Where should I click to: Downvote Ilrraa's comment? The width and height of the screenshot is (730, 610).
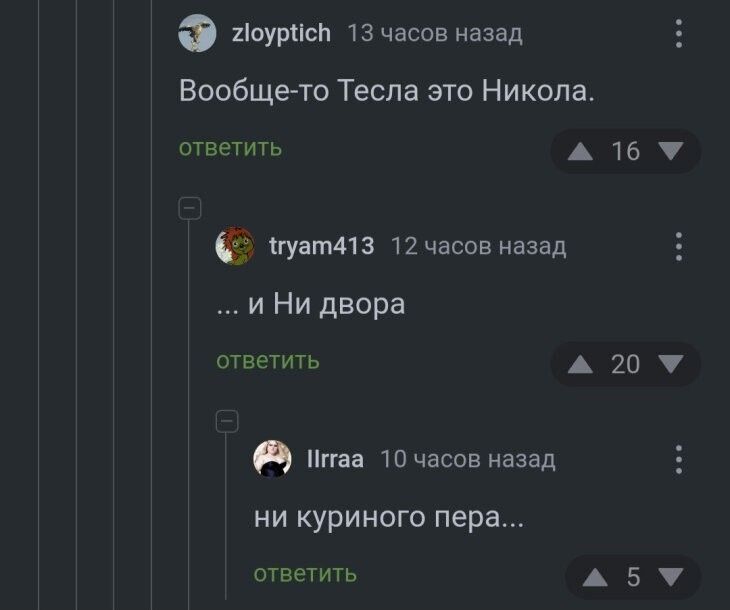671,577
